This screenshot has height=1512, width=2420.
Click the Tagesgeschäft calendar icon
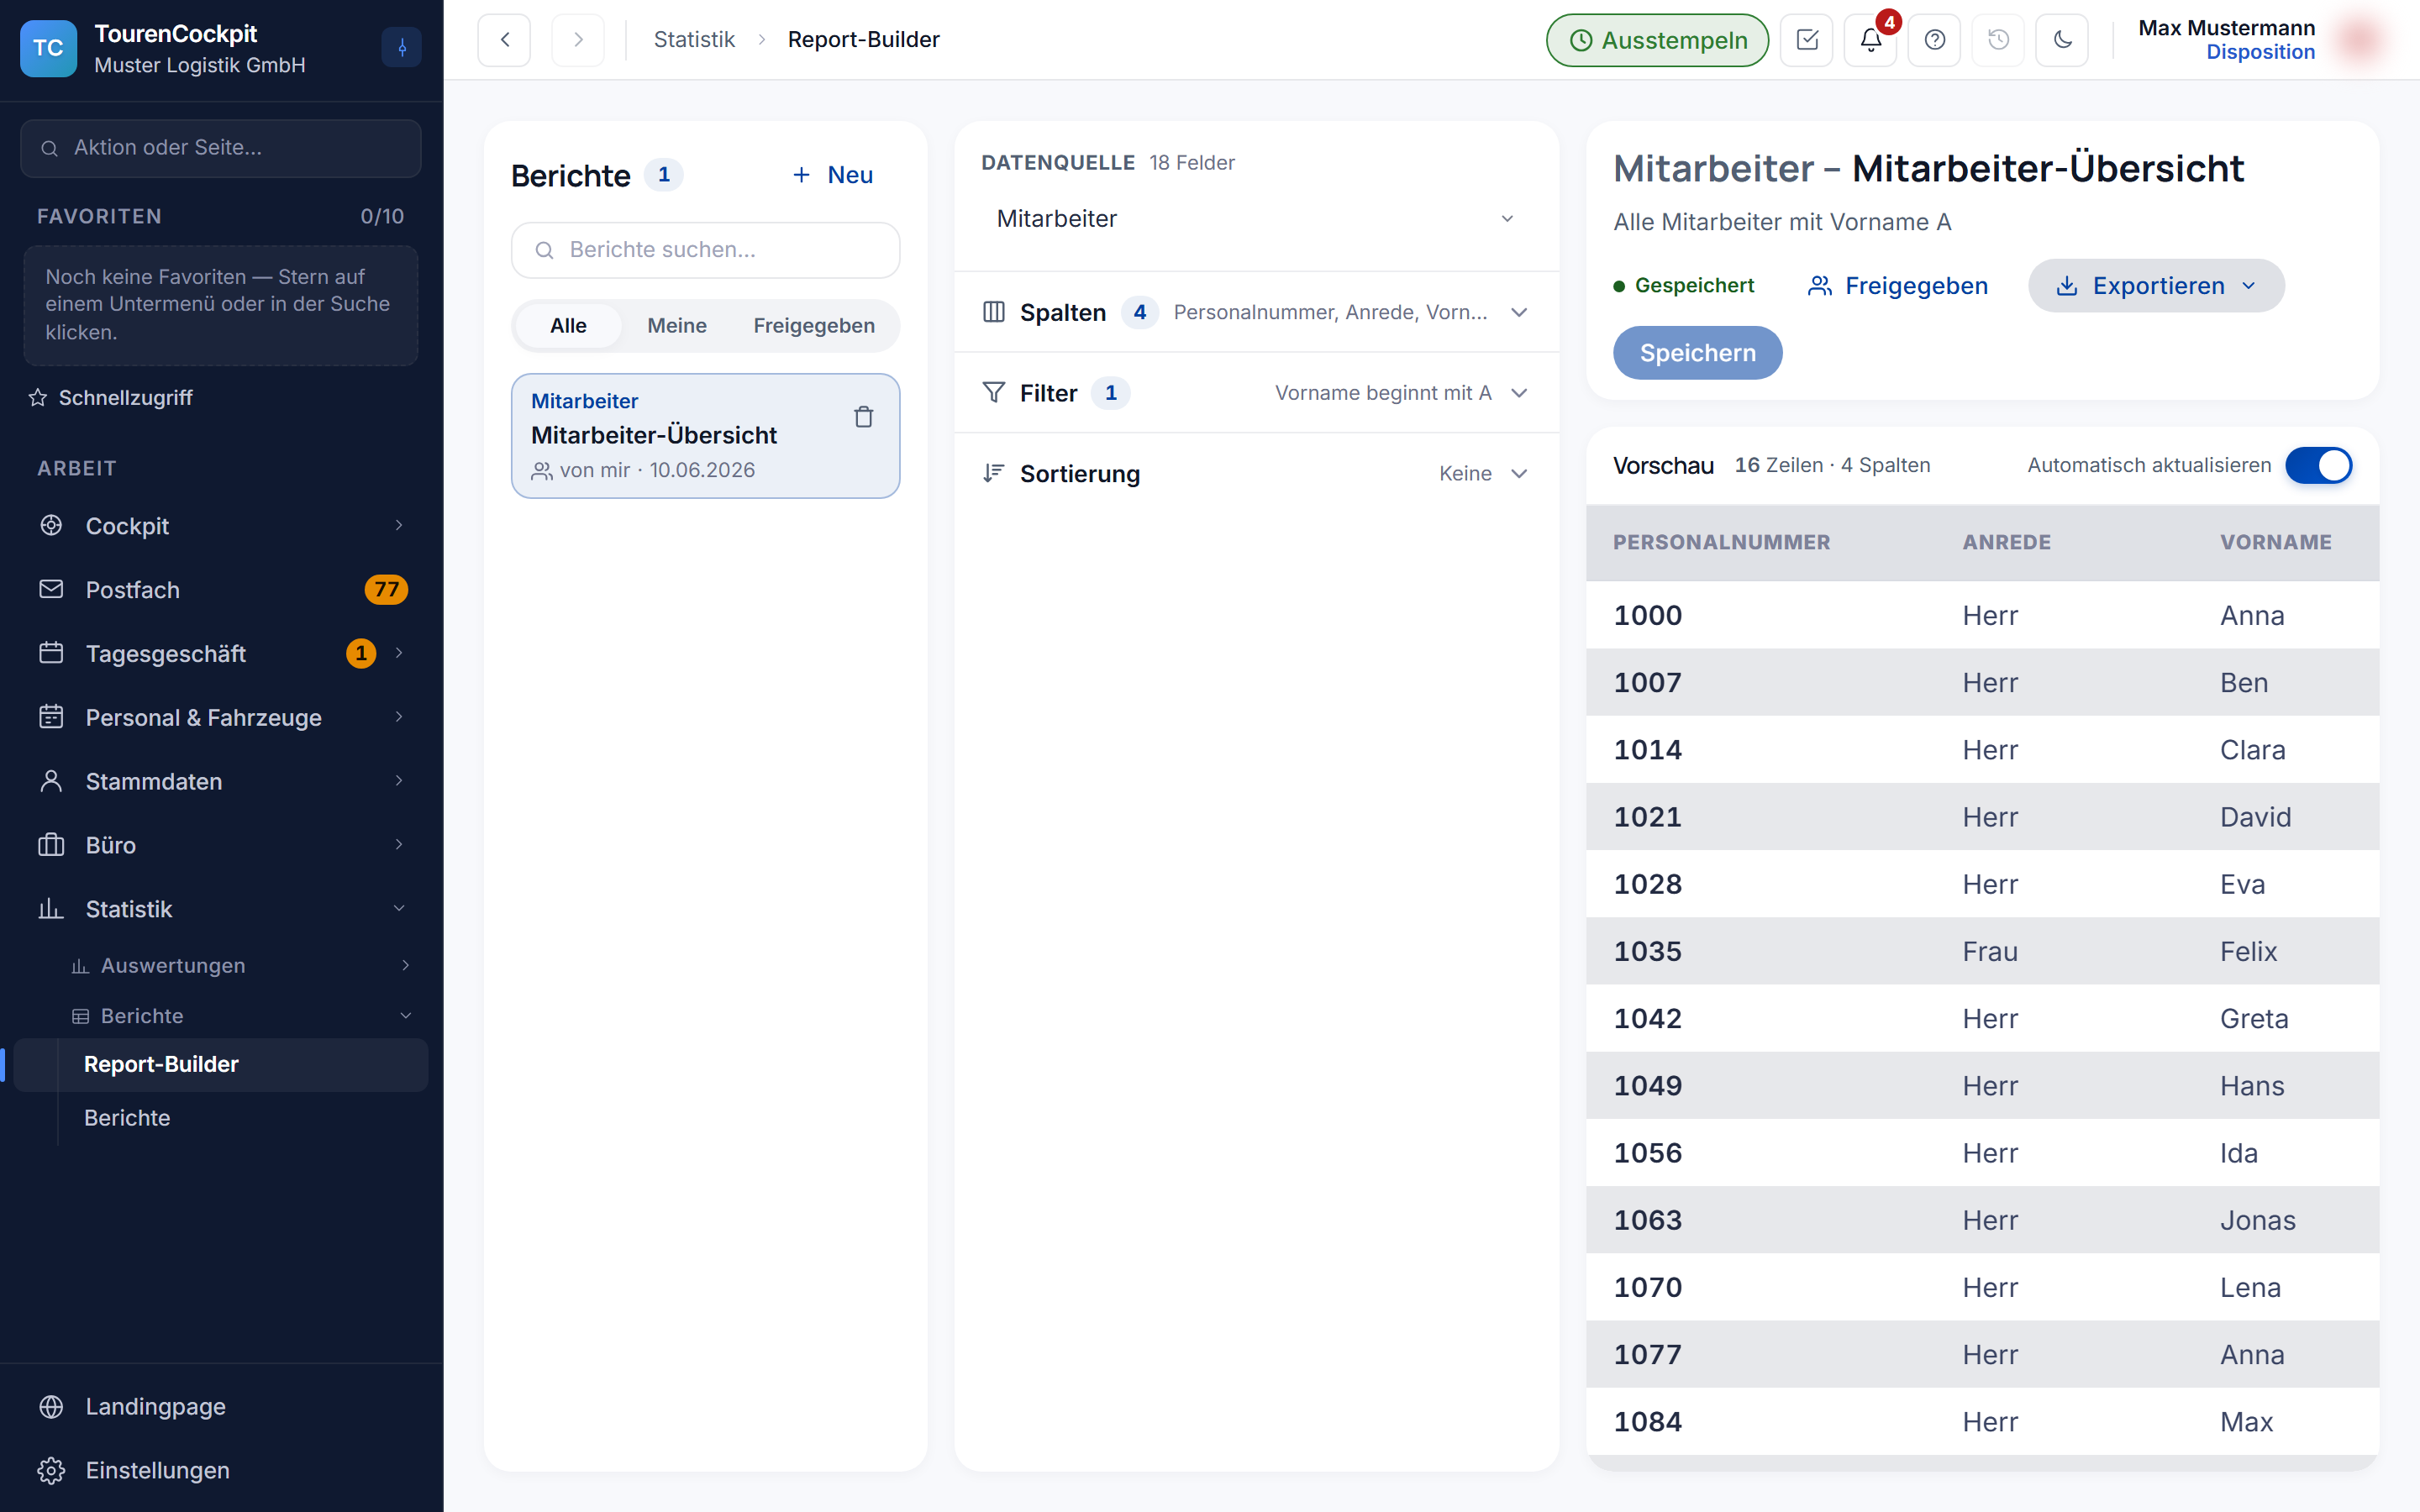(51, 653)
